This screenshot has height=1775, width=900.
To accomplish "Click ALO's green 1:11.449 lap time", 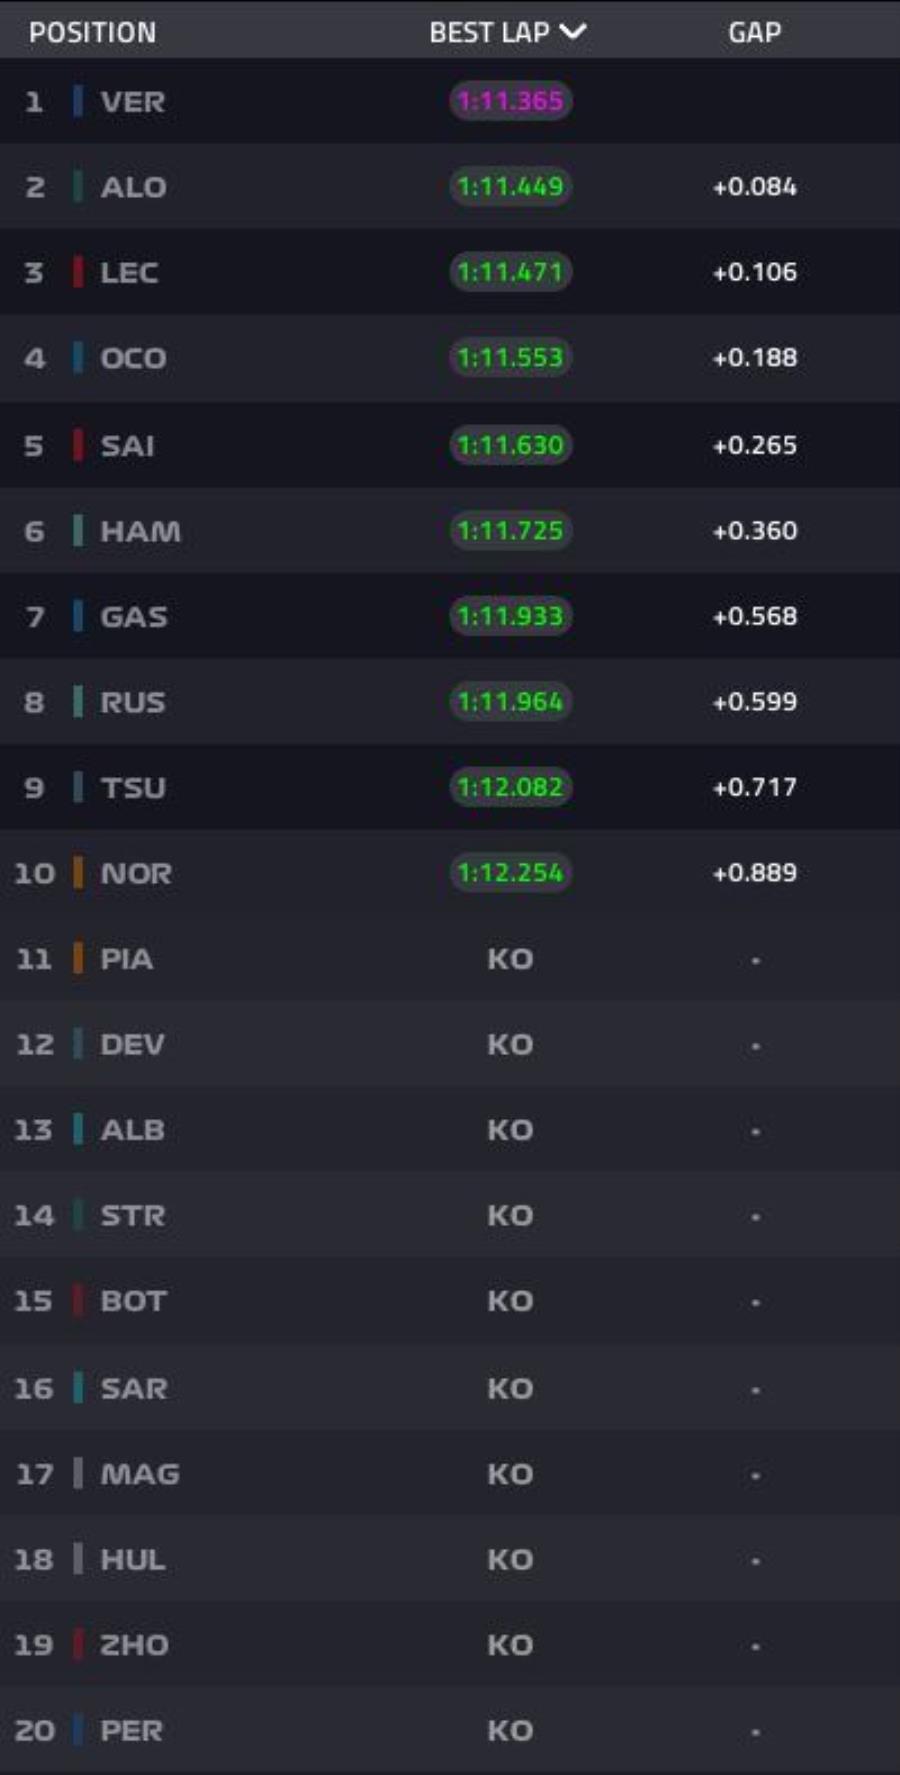I will (x=510, y=186).
